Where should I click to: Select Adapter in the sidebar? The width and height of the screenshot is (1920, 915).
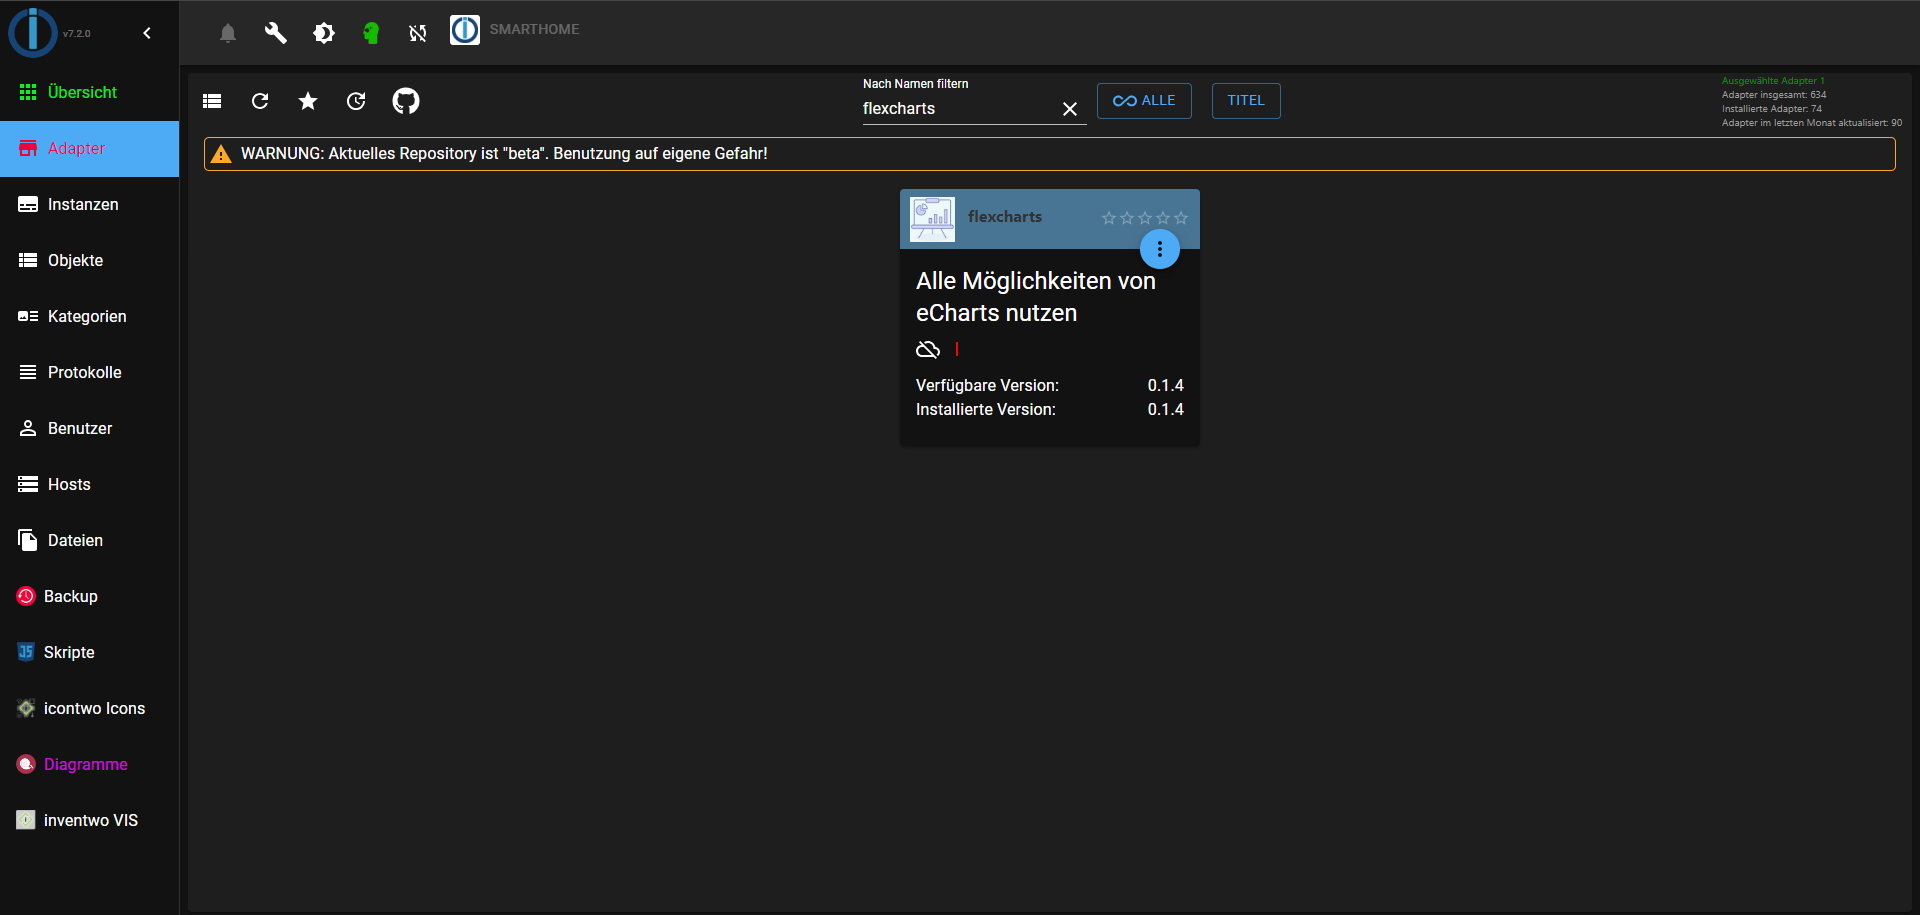89,148
